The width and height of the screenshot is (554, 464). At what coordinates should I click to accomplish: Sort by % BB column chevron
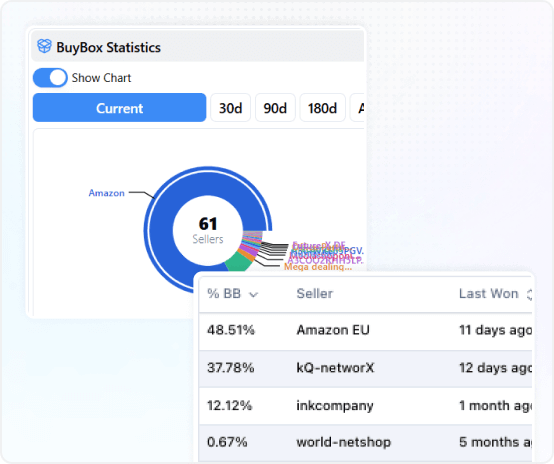(x=253, y=294)
